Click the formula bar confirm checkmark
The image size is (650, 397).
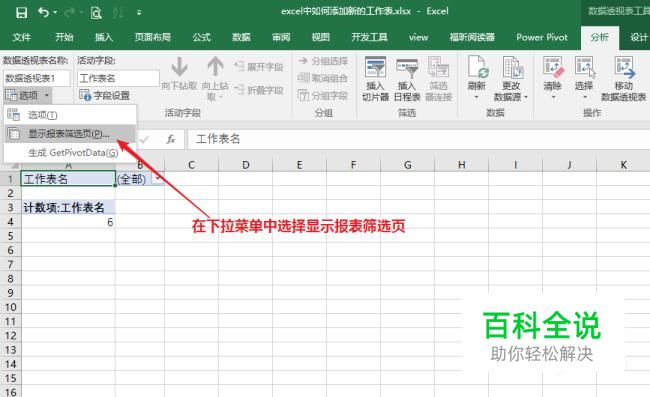point(144,139)
